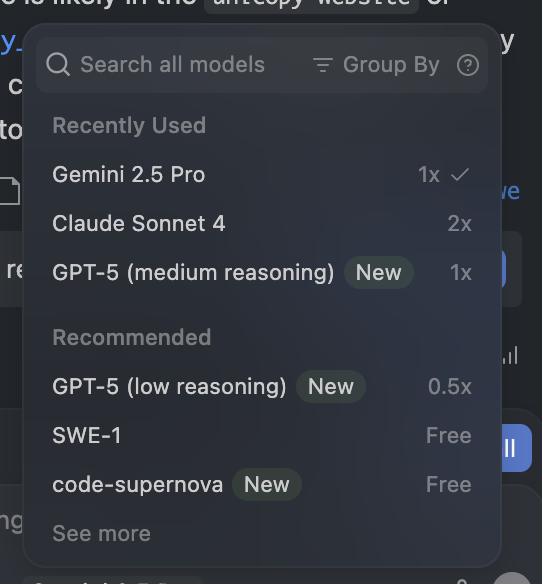This screenshot has height=584, width=542.
Task: Open the Group By dropdown
Action: point(376,65)
